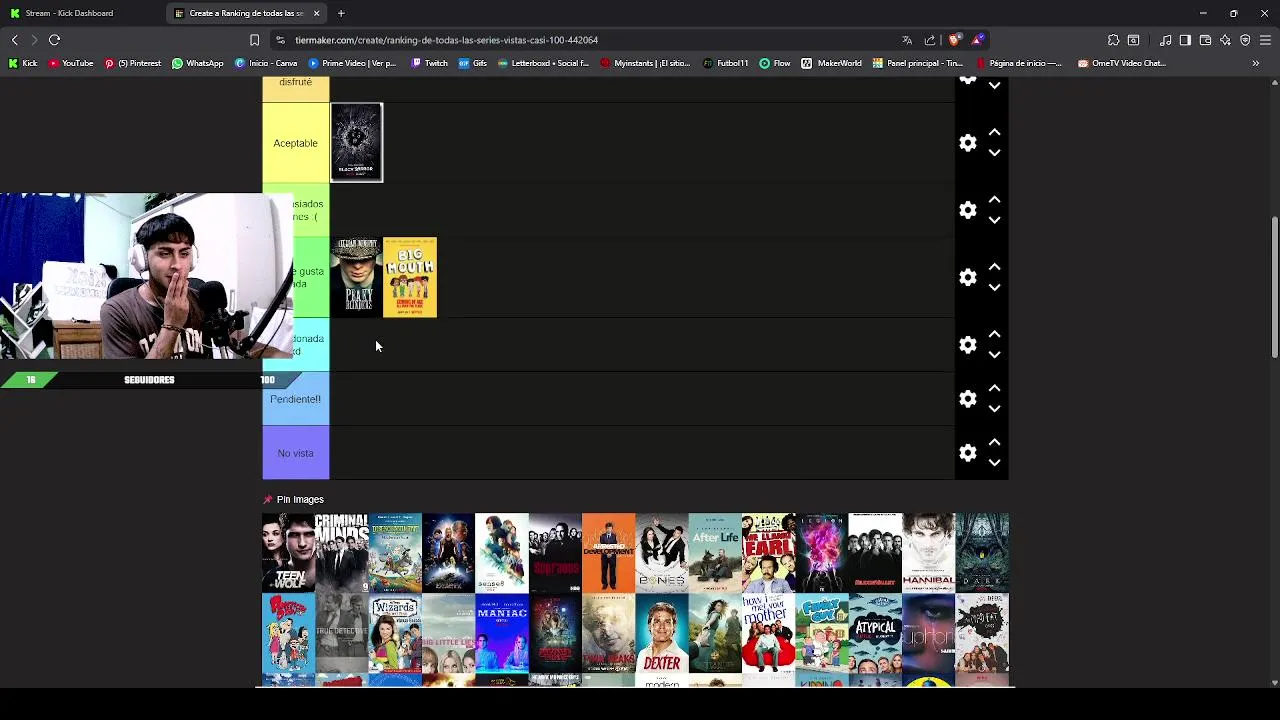Viewport: 1280px width, 720px height.
Task: Select Black Mirror poster in Aceptable tier
Action: point(357,143)
